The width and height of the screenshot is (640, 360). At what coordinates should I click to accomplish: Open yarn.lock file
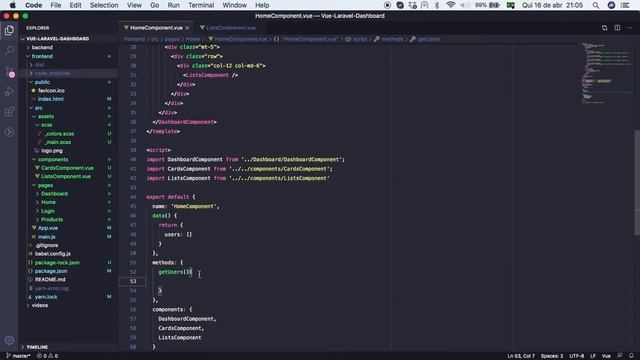(46, 297)
